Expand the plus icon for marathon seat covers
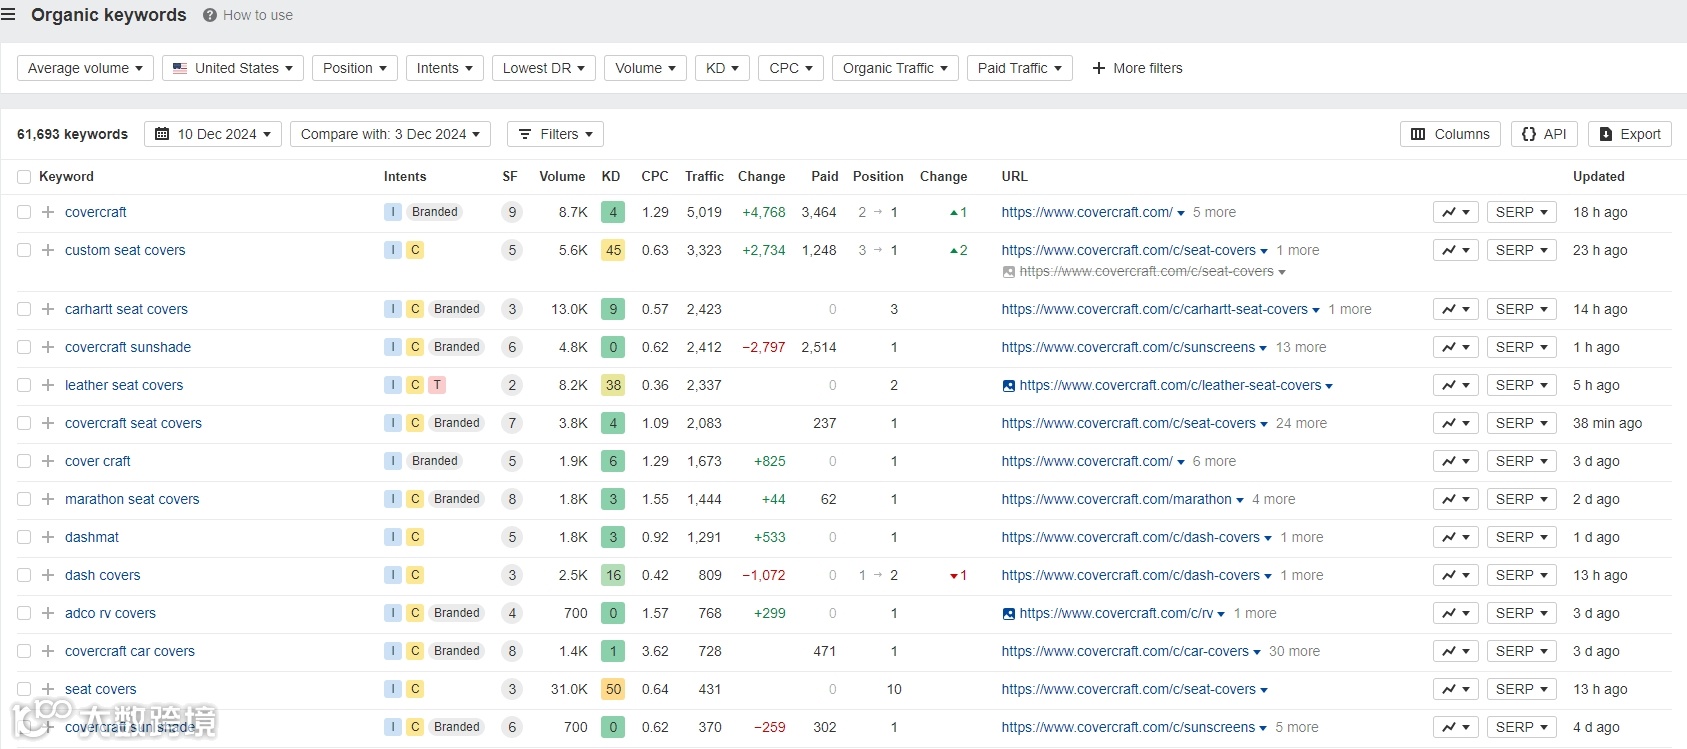 tap(48, 499)
